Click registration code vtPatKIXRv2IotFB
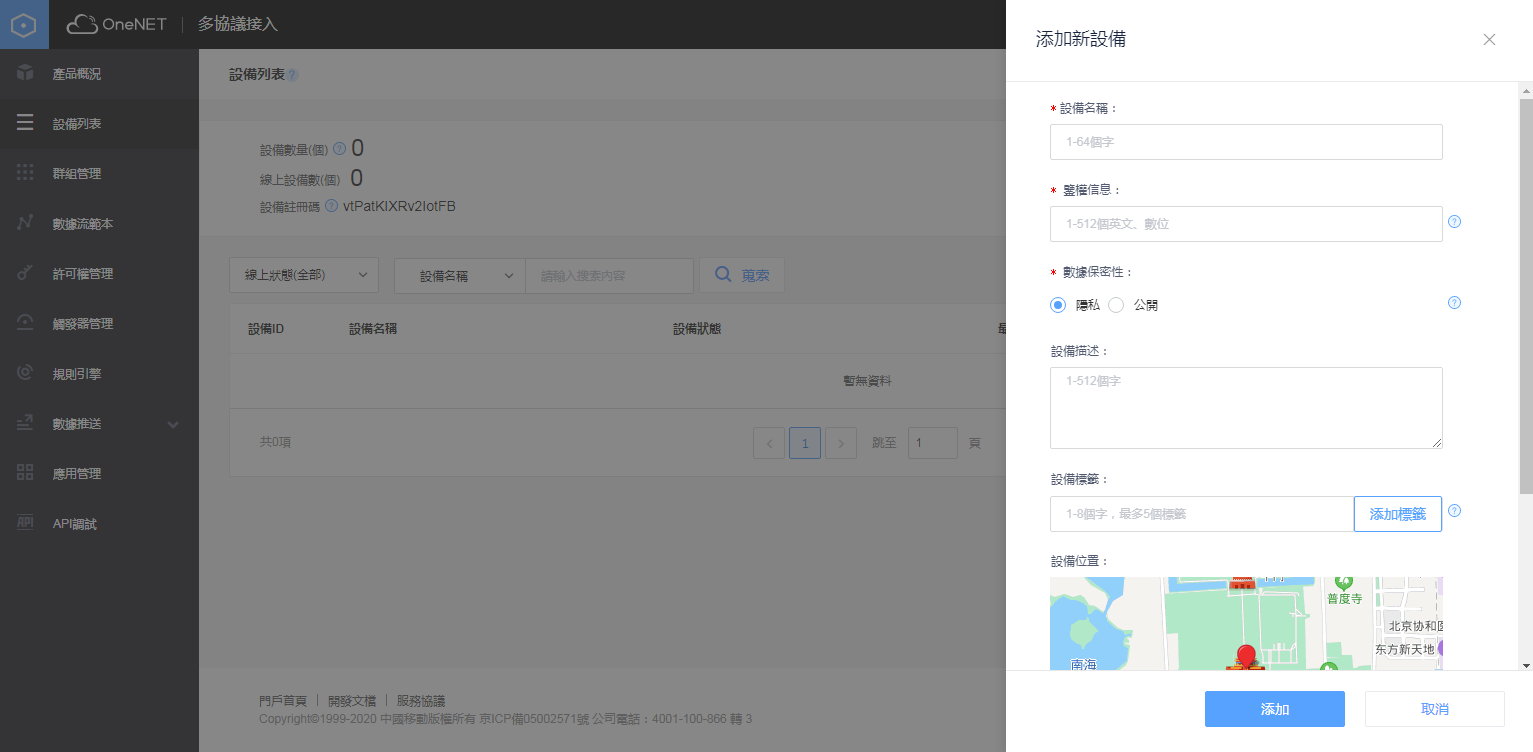Screen dimensions: 1533x752 tap(399, 206)
